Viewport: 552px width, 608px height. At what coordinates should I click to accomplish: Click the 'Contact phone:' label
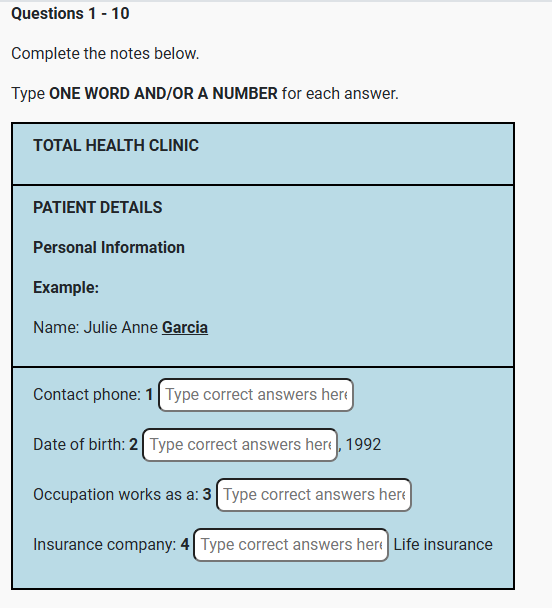point(87,395)
